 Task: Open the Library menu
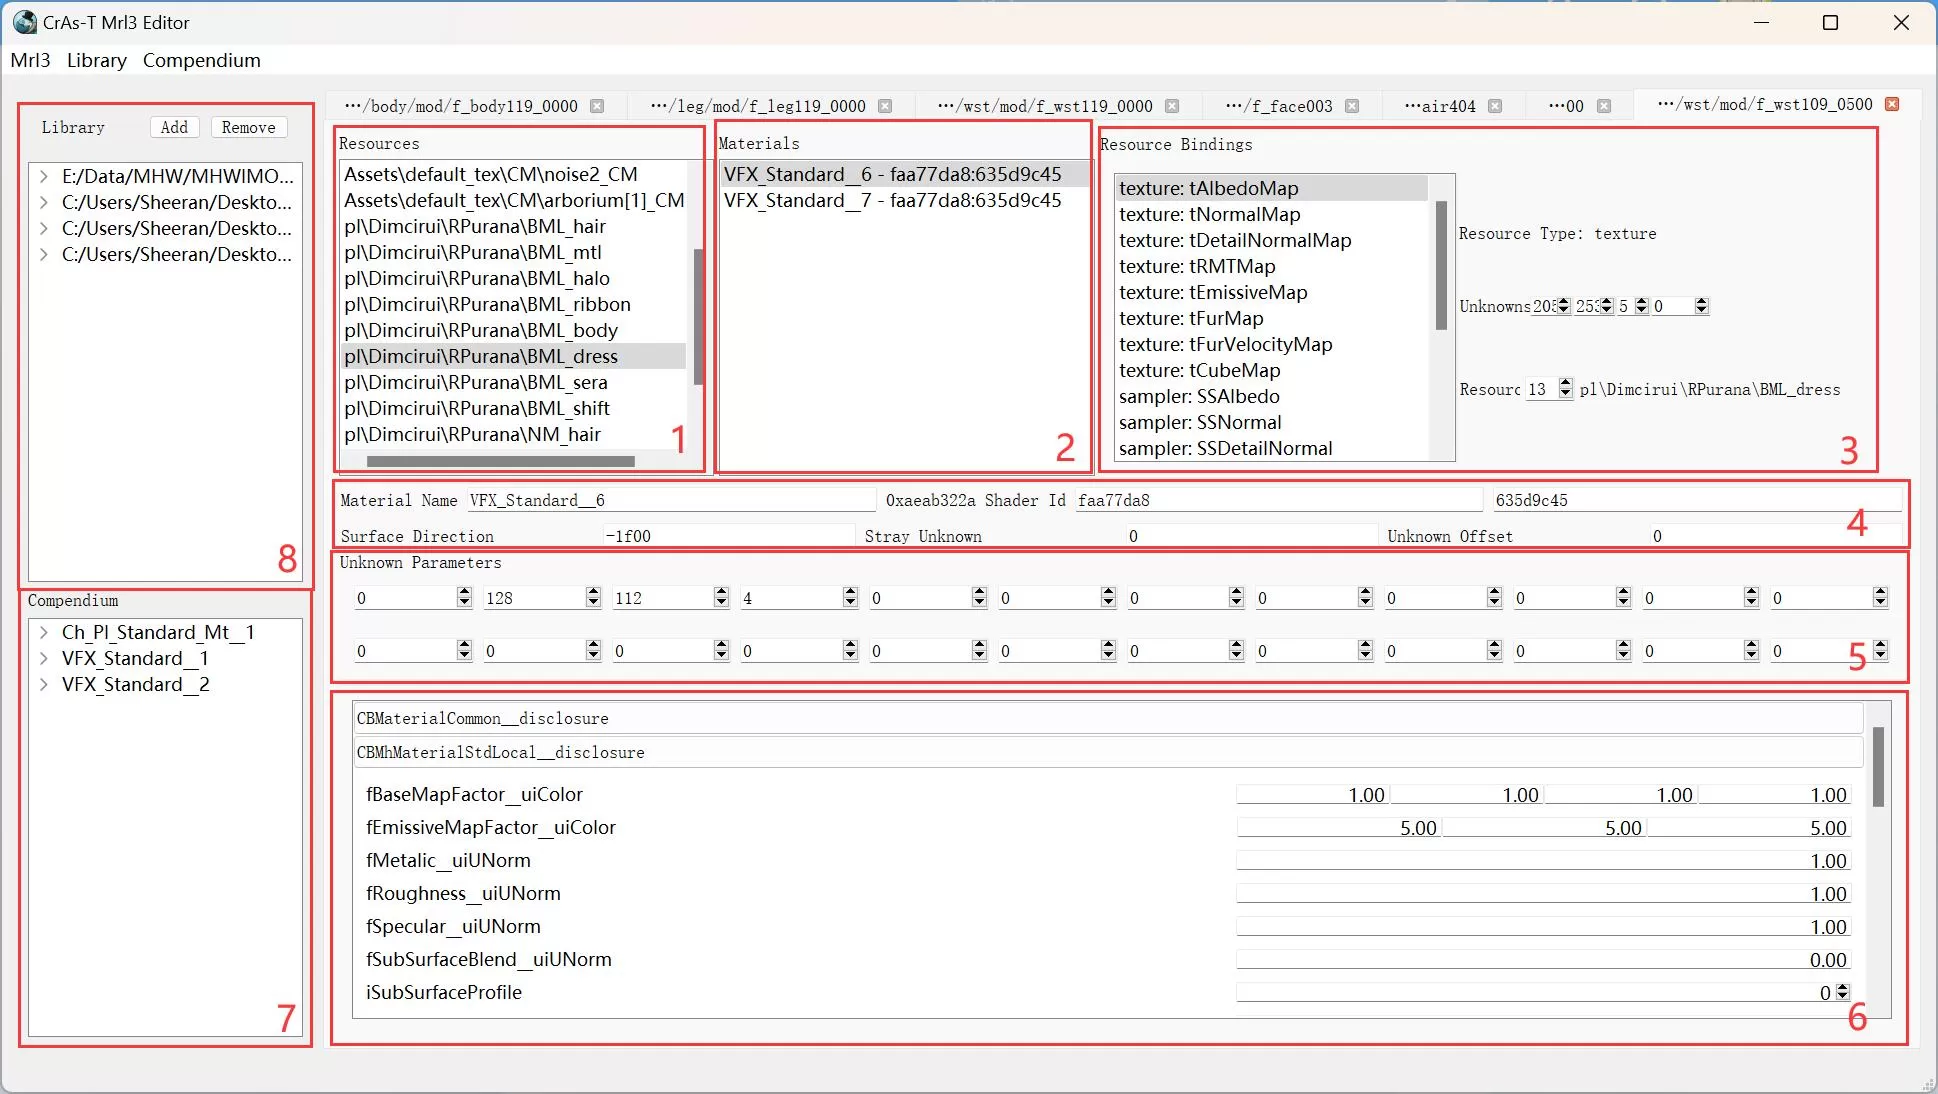click(97, 60)
